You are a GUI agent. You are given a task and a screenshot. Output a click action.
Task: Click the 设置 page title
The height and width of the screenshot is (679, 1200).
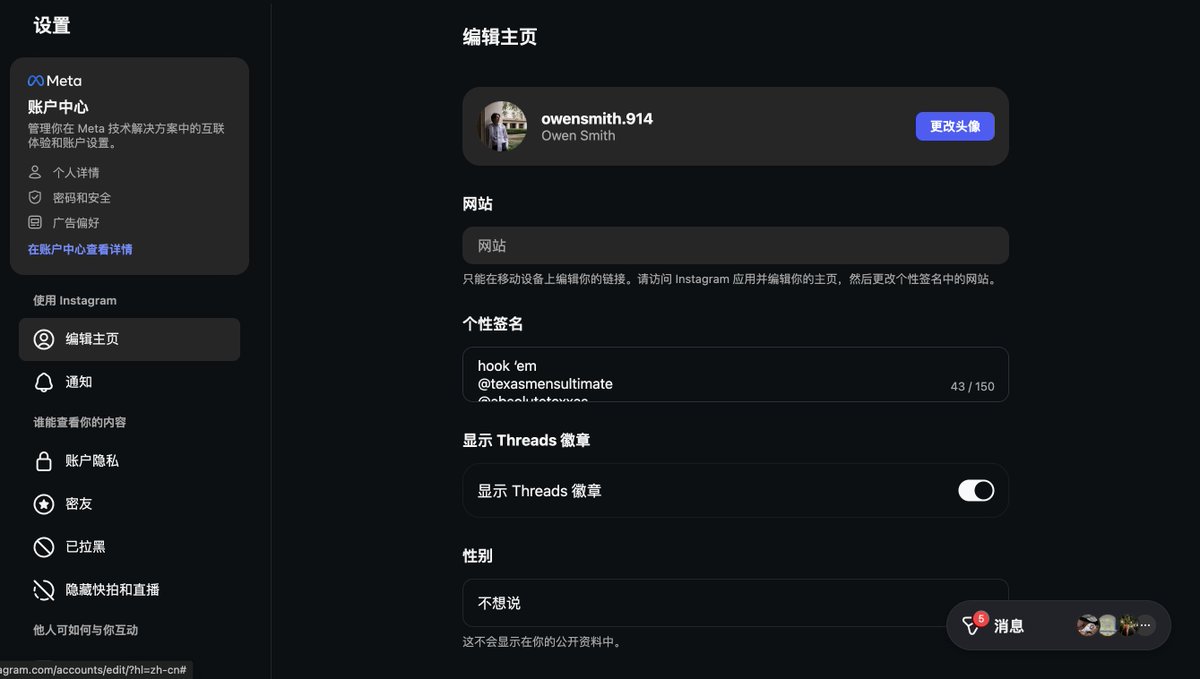point(52,26)
